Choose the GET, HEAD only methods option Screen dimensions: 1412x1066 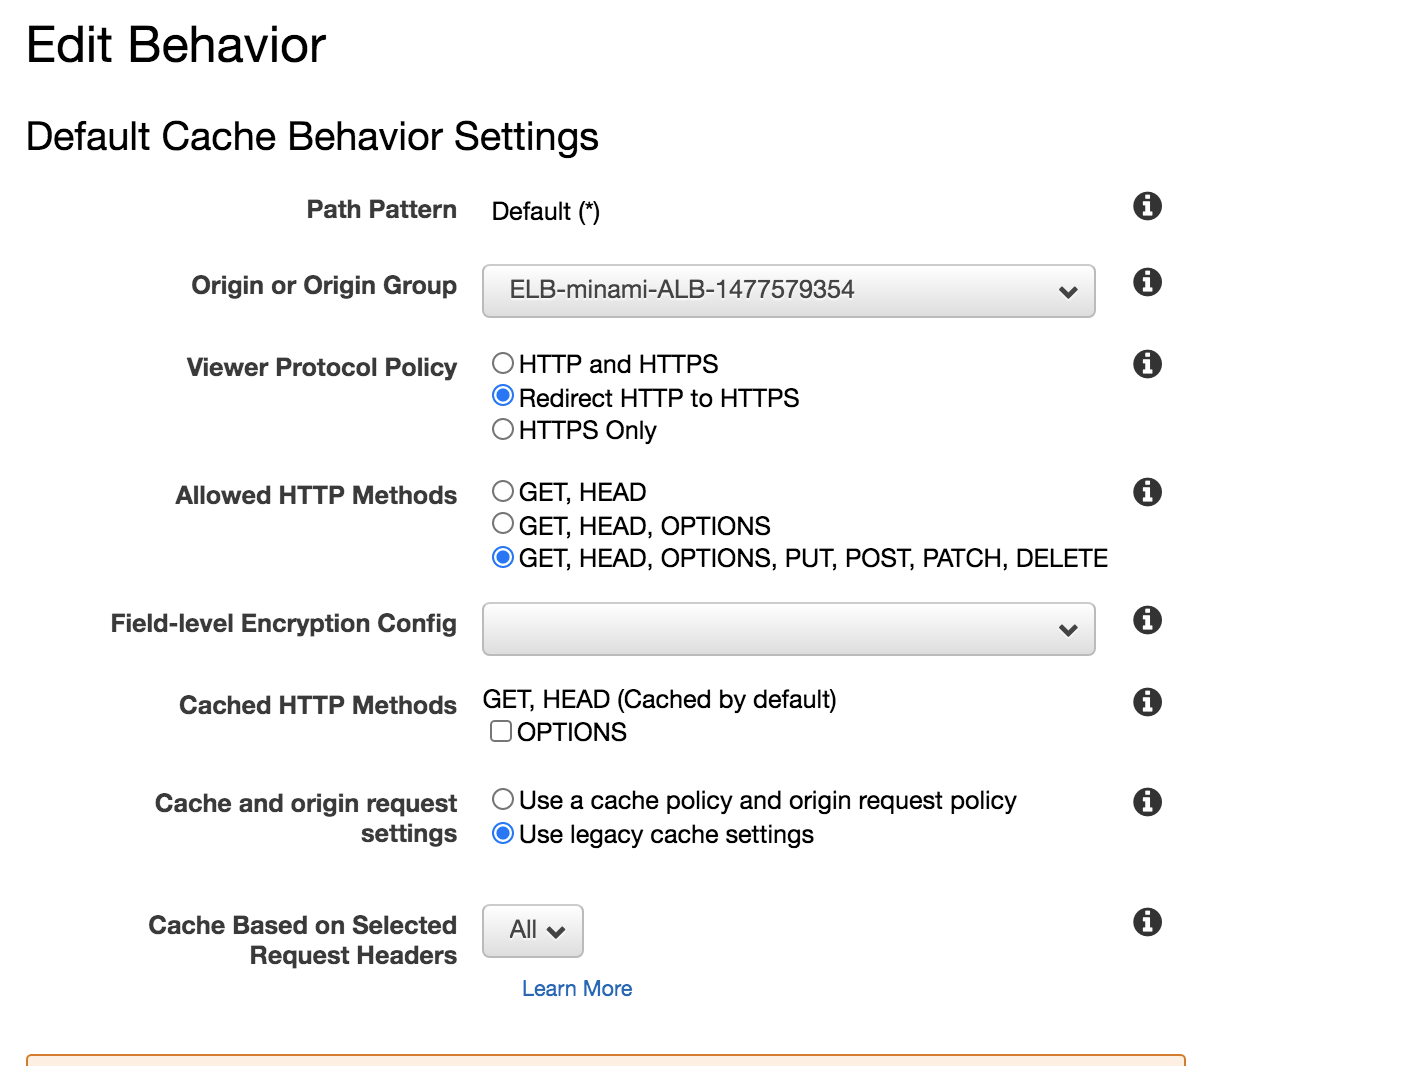point(503,491)
